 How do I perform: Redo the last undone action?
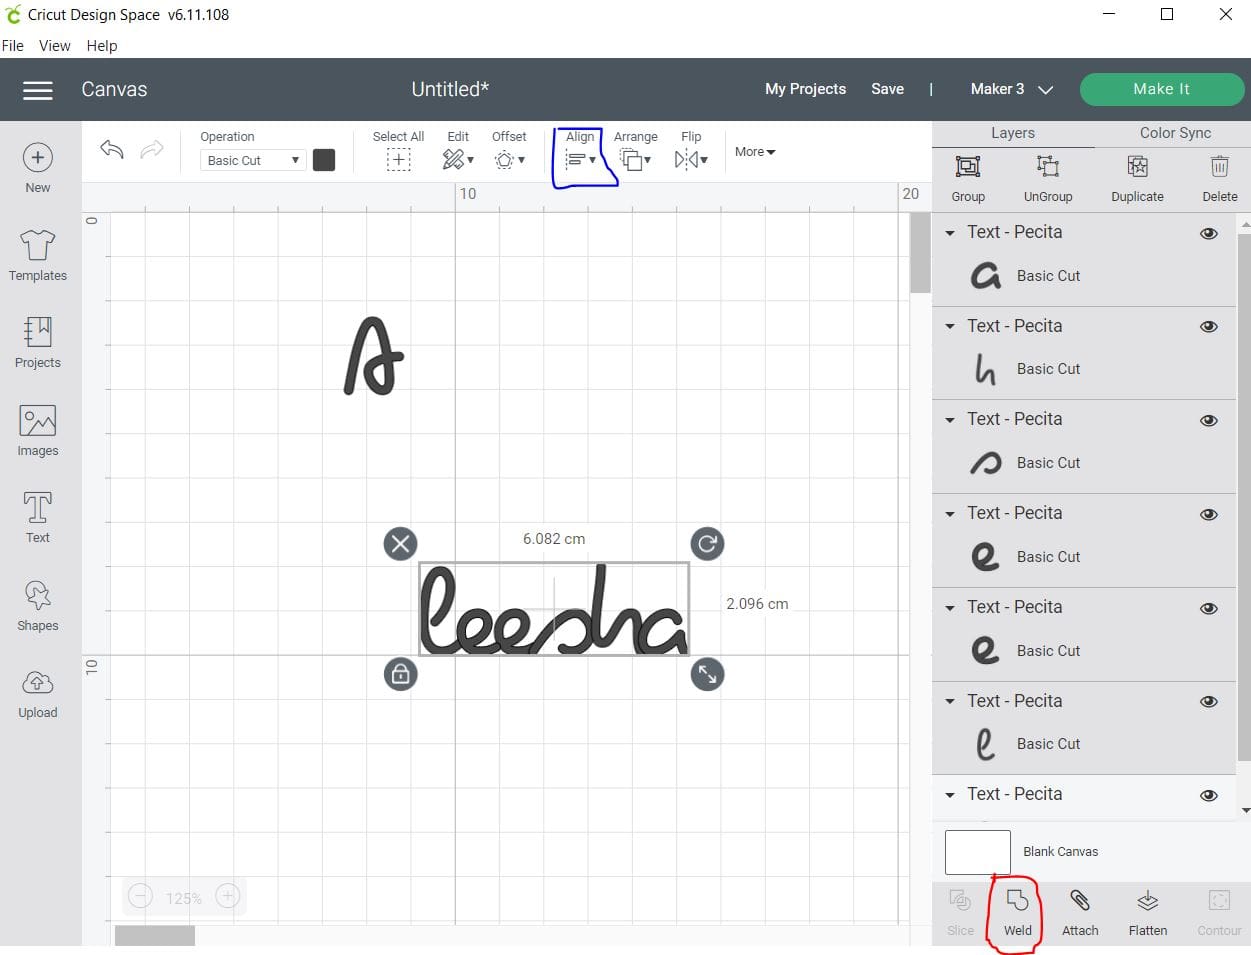(x=152, y=150)
